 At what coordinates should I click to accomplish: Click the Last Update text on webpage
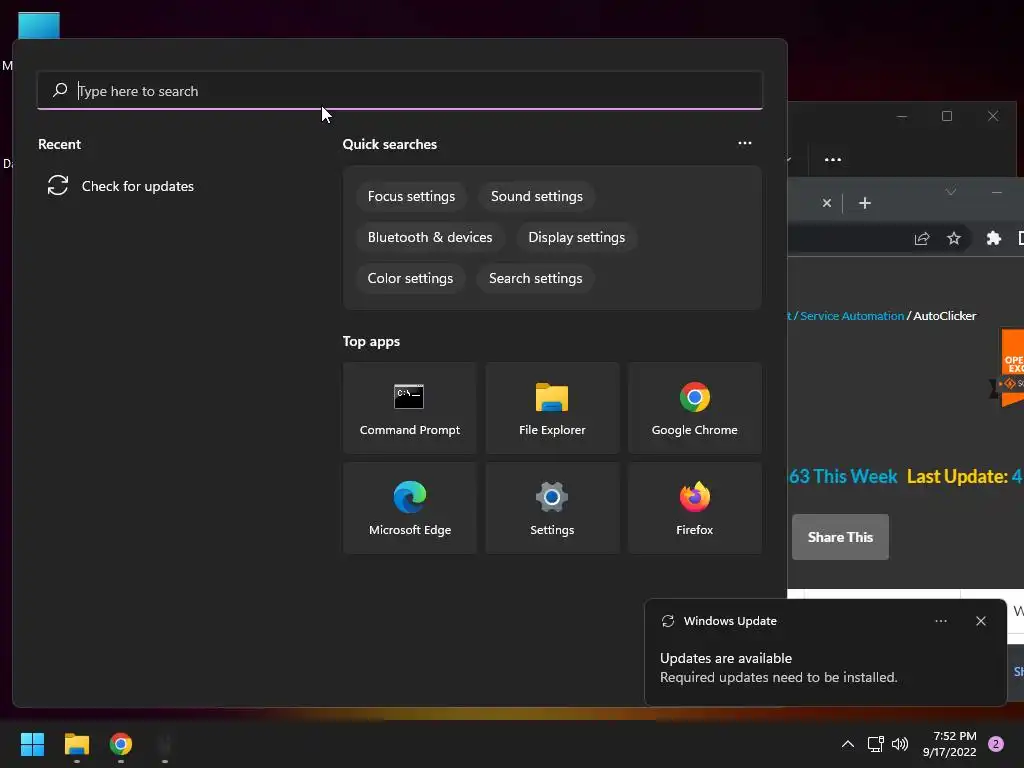pos(957,477)
